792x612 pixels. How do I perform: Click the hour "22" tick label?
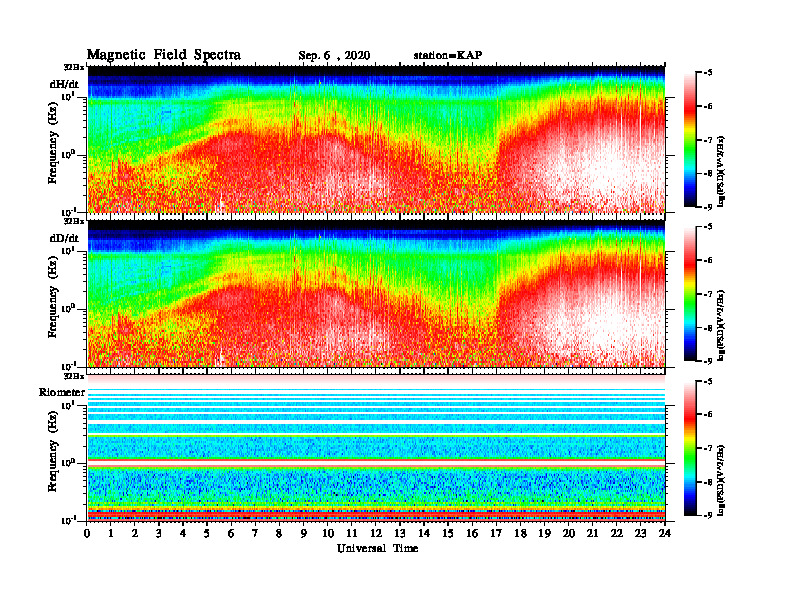pyautogui.click(x=616, y=534)
